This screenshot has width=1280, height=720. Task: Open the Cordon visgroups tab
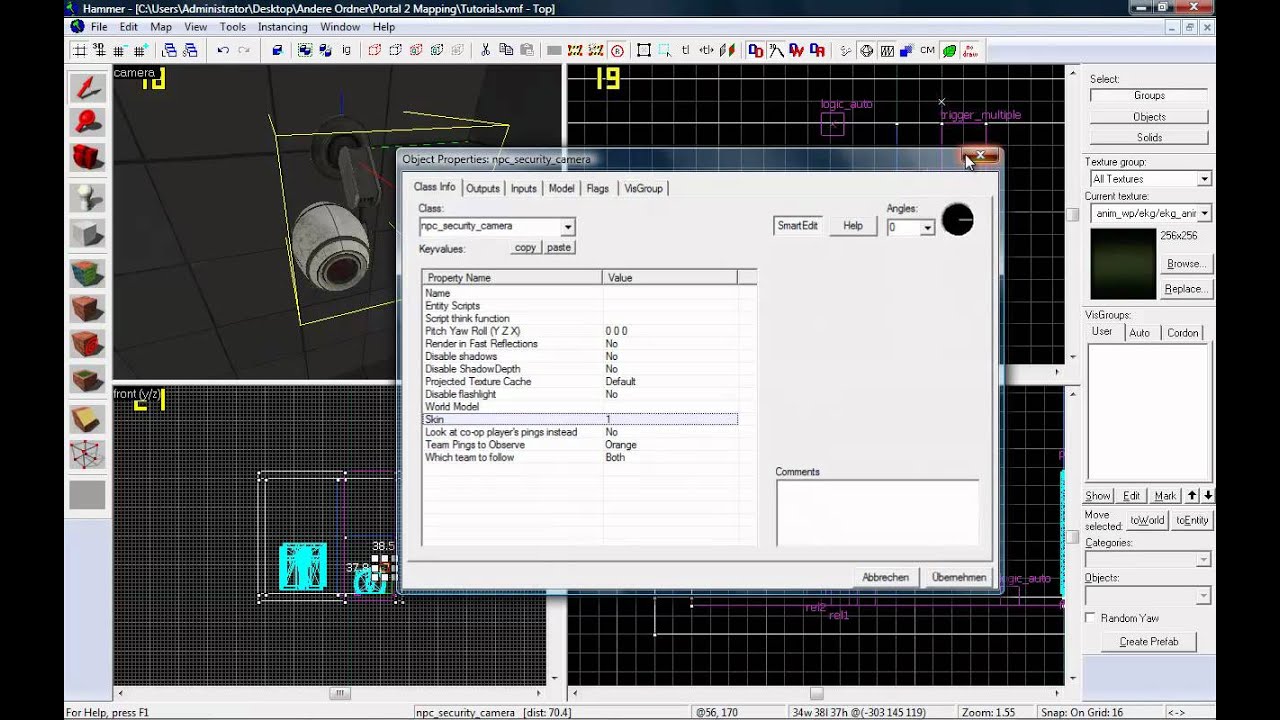click(1182, 332)
